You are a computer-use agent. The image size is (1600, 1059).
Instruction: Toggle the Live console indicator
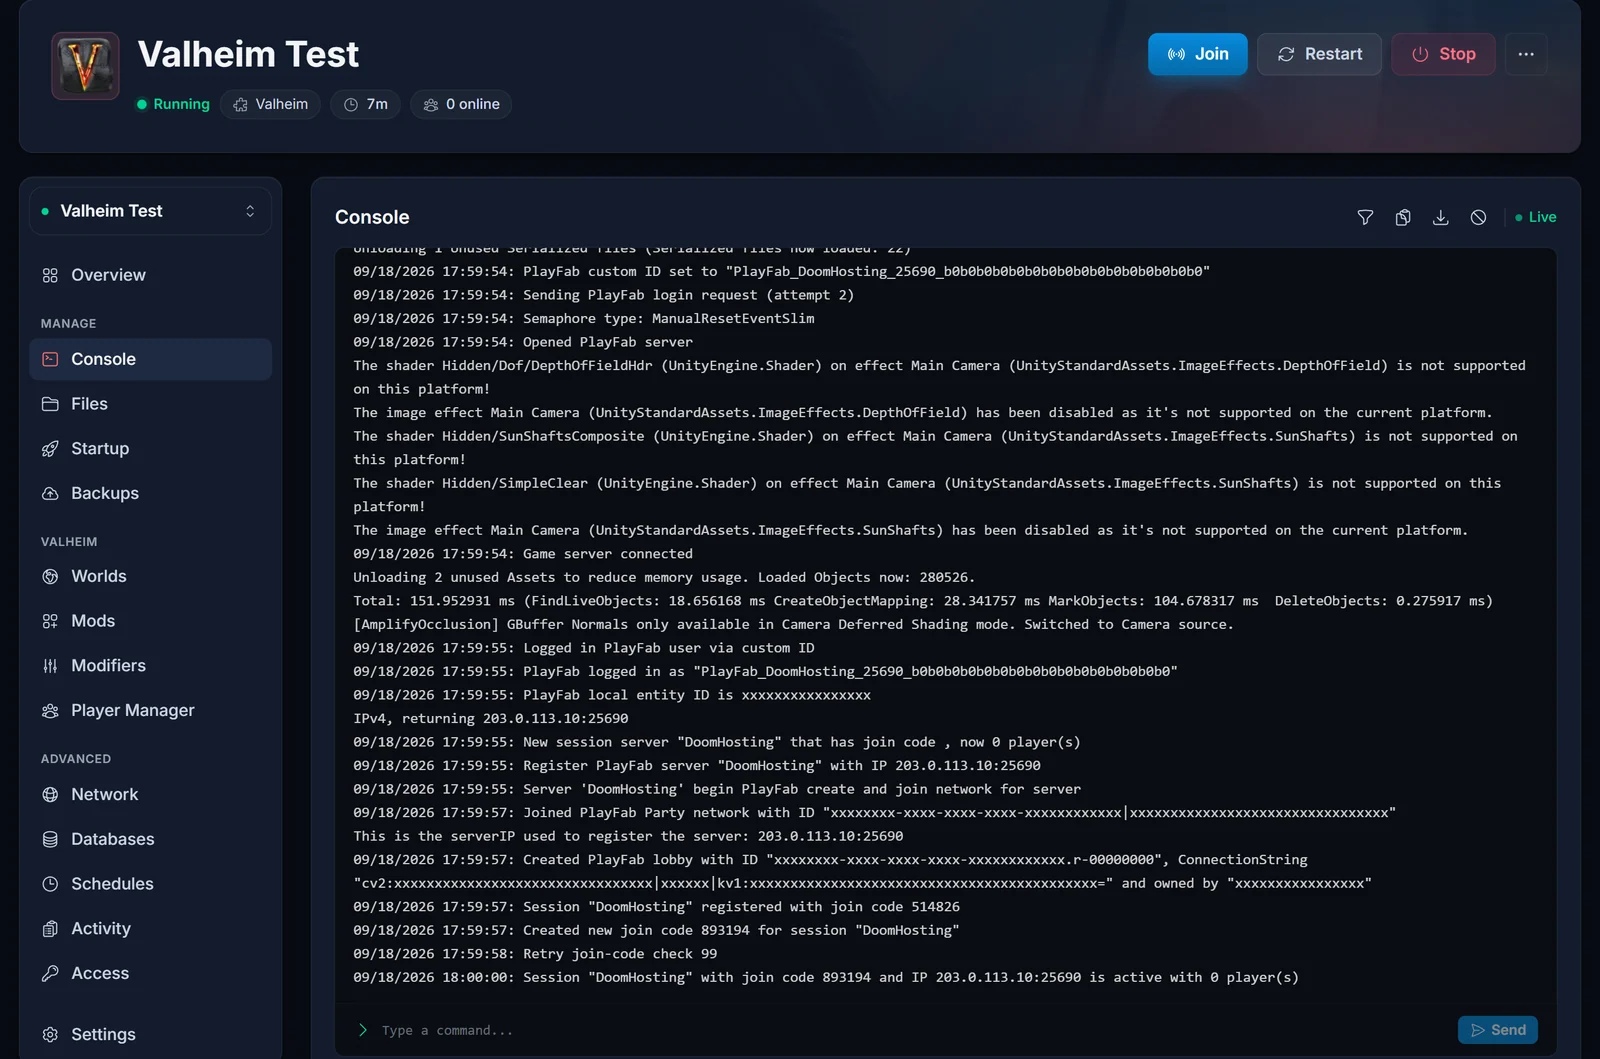click(x=1535, y=217)
